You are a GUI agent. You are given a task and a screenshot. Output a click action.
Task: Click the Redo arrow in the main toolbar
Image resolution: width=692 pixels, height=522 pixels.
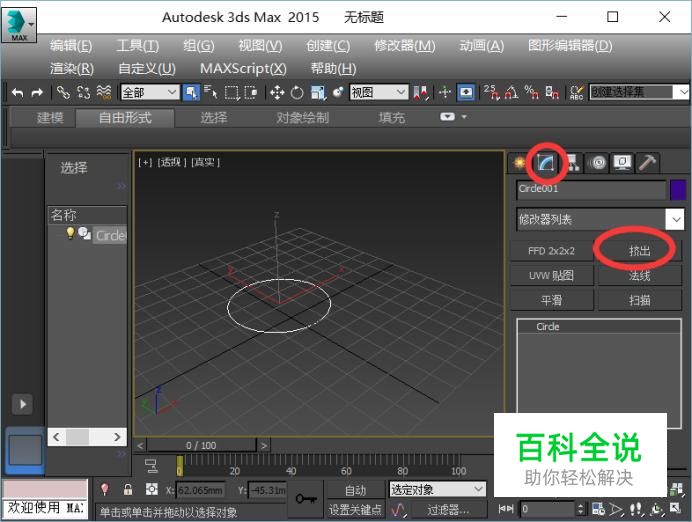click(x=37, y=93)
